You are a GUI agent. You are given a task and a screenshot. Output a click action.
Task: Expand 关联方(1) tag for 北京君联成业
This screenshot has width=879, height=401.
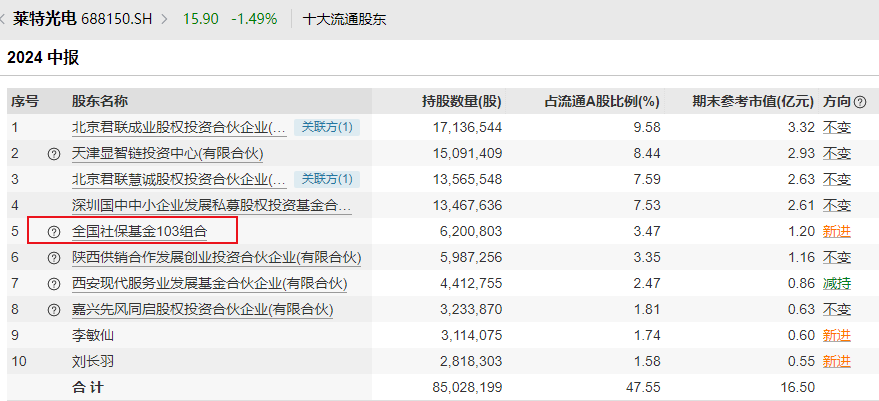pos(327,127)
